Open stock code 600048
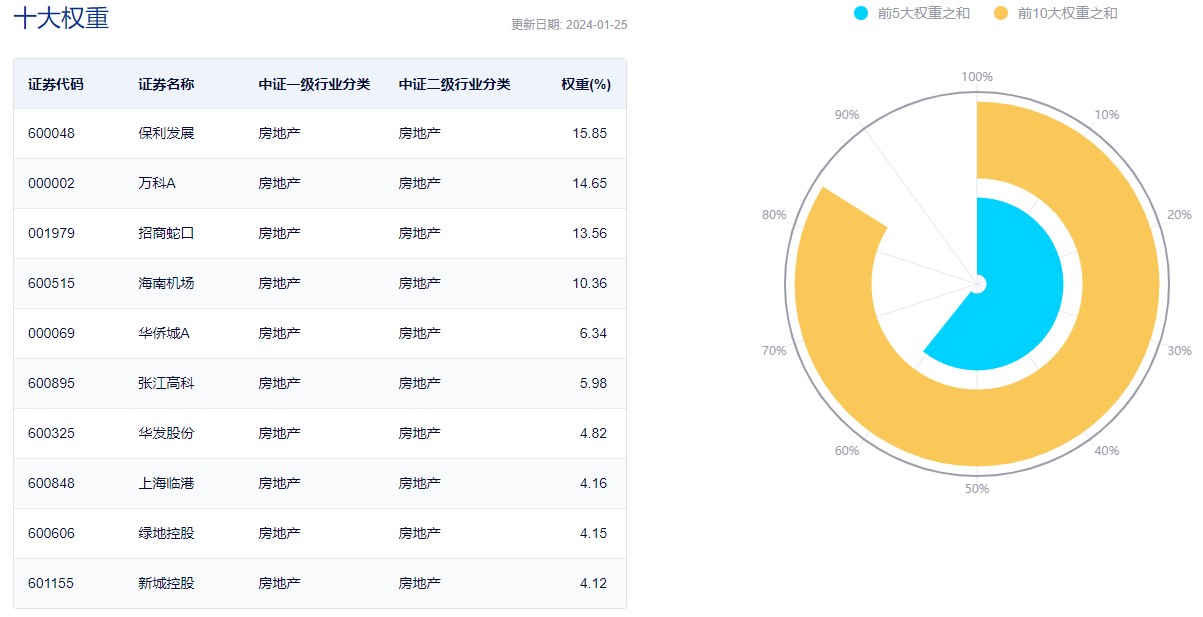Screen dimensions: 1203x617 [x=51, y=133]
